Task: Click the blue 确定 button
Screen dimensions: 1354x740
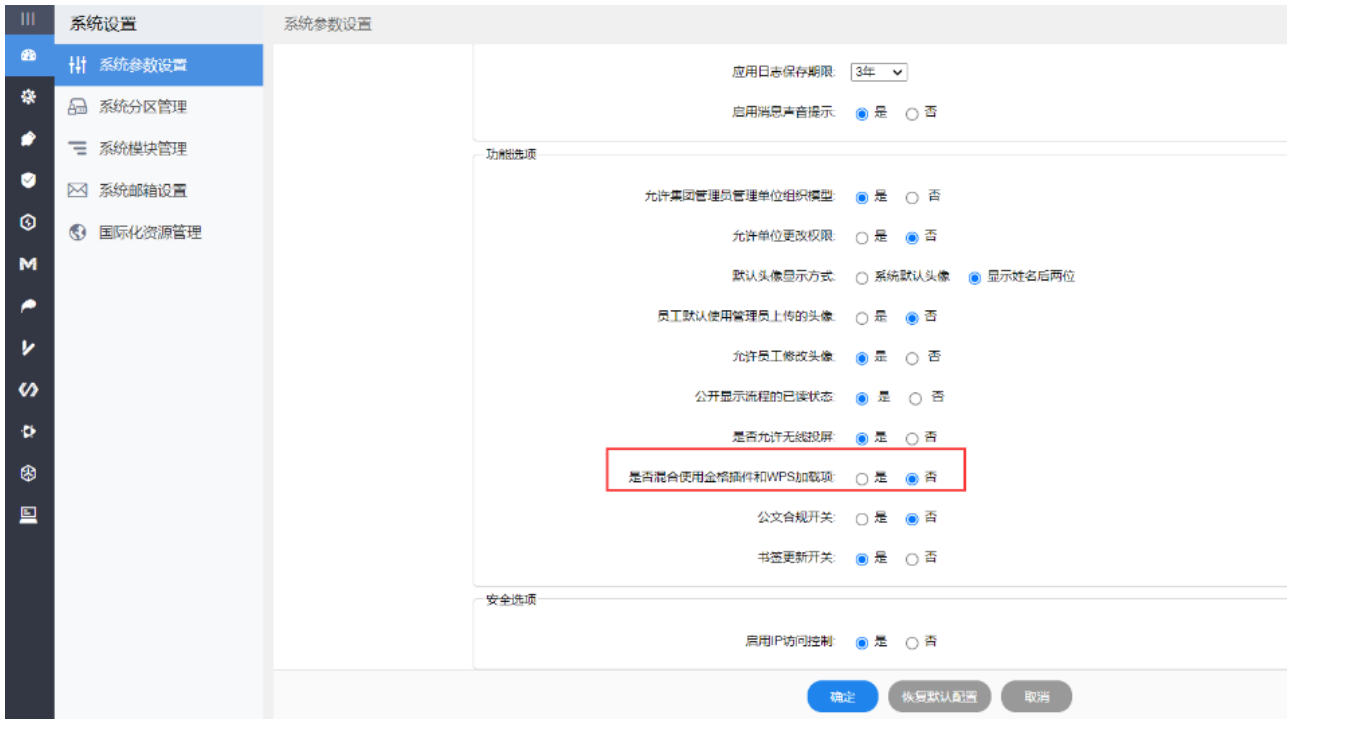Action: click(x=843, y=697)
